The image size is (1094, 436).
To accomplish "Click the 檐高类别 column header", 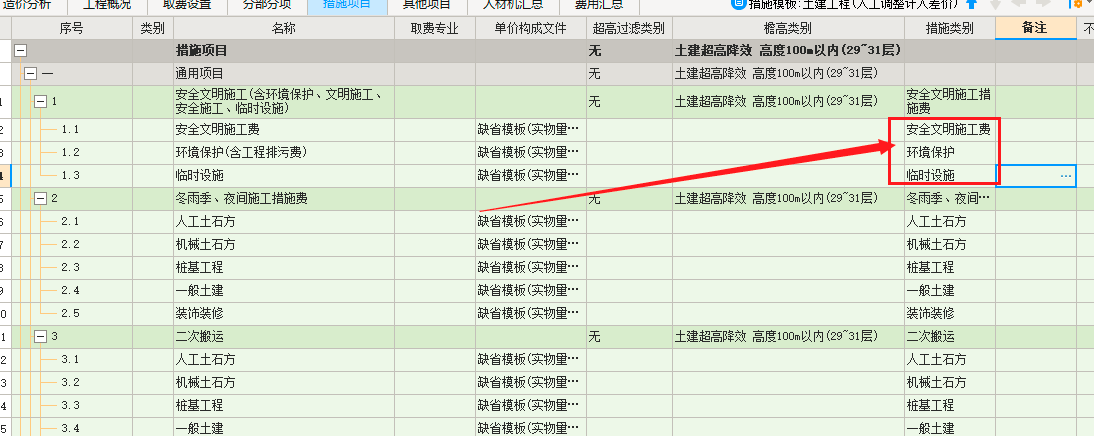I will coord(788,29).
